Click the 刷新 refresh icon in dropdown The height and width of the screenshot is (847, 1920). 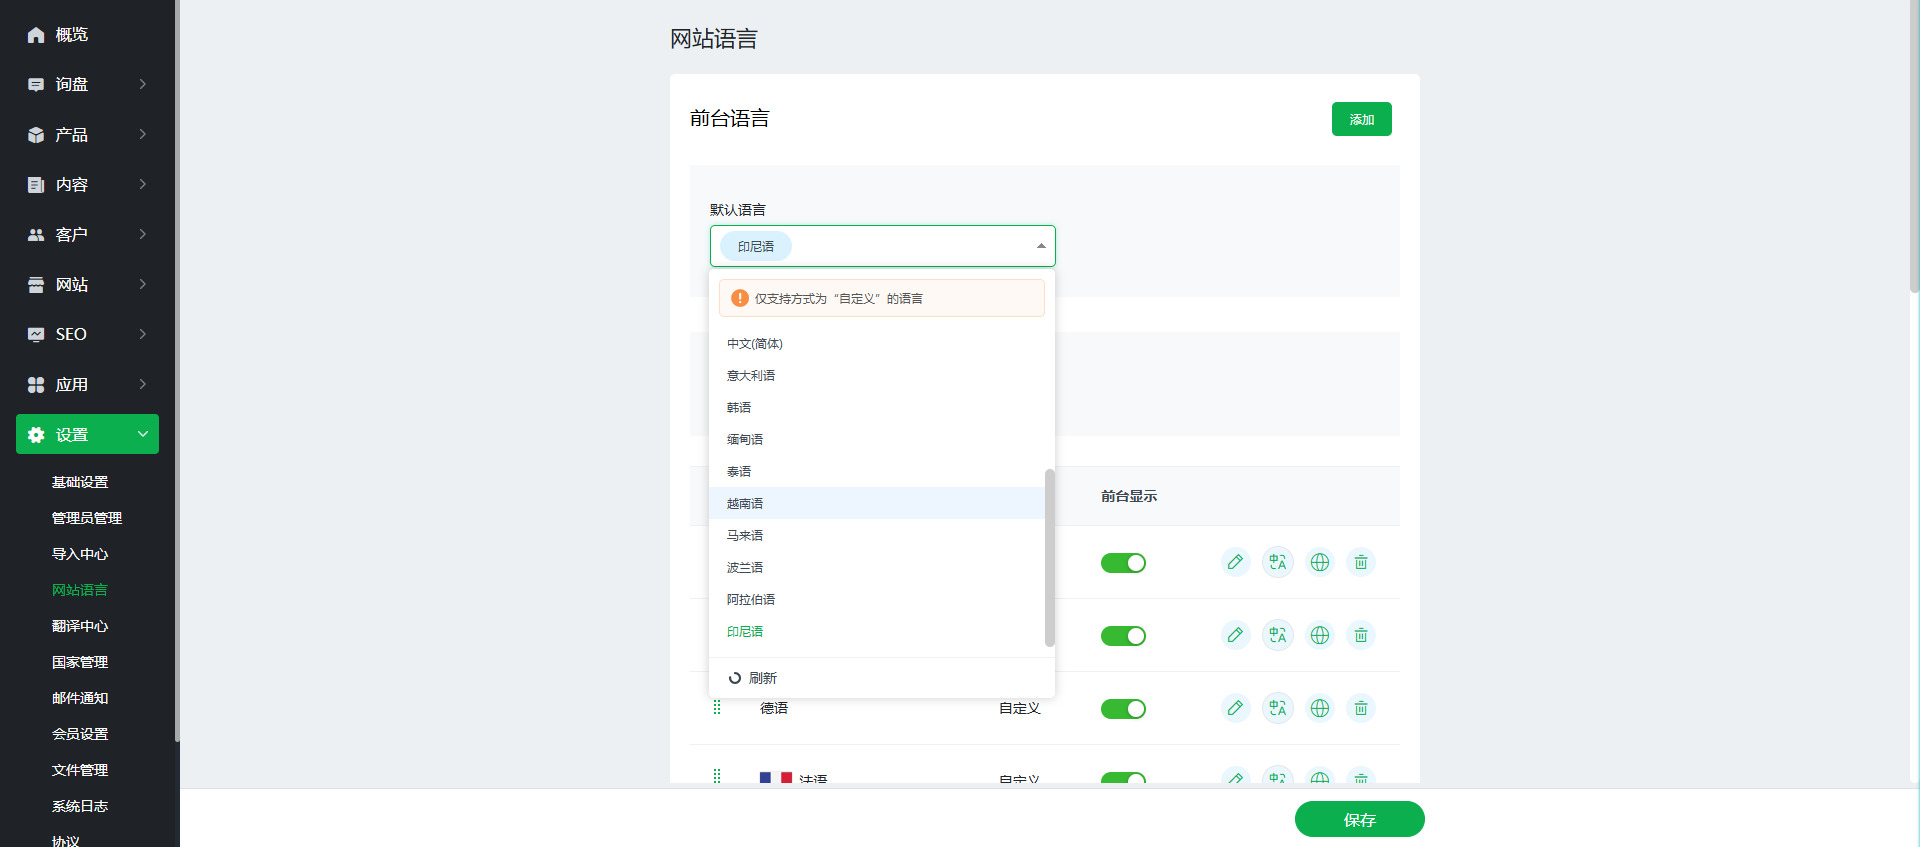pyautogui.click(x=735, y=678)
